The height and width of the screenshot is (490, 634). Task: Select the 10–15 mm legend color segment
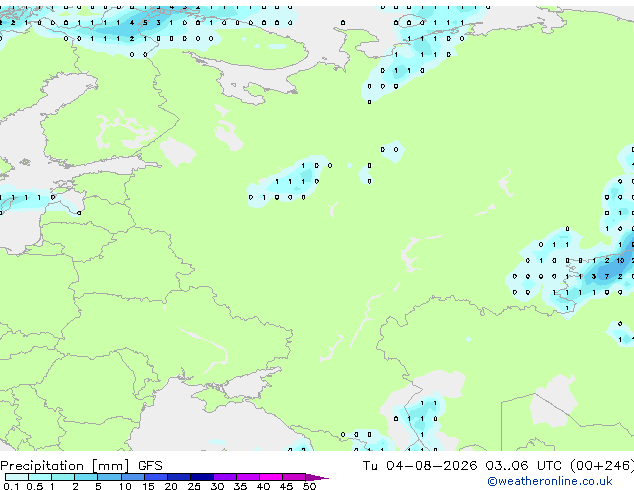[132, 477]
